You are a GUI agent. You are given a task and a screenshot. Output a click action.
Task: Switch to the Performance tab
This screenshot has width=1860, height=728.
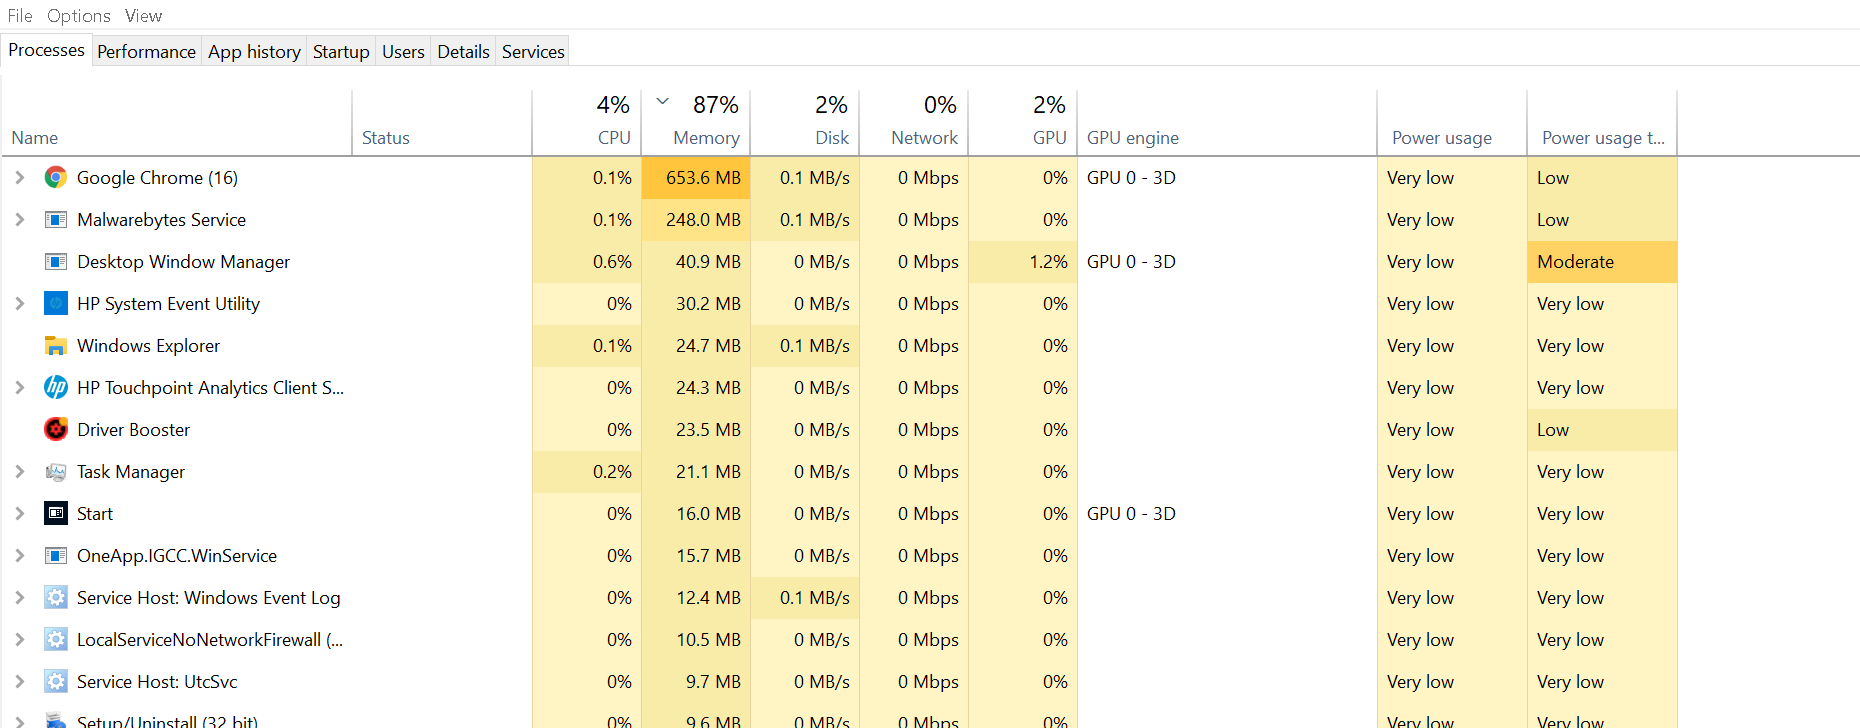pos(146,52)
